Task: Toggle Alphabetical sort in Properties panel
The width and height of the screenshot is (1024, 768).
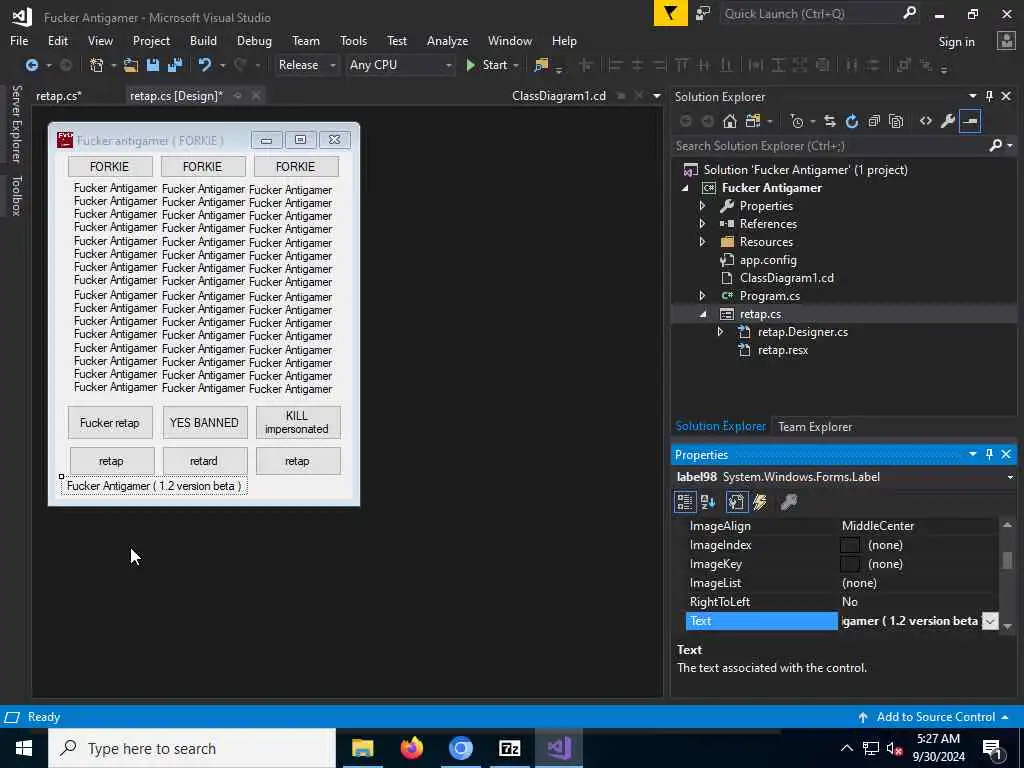Action: [708, 502]
